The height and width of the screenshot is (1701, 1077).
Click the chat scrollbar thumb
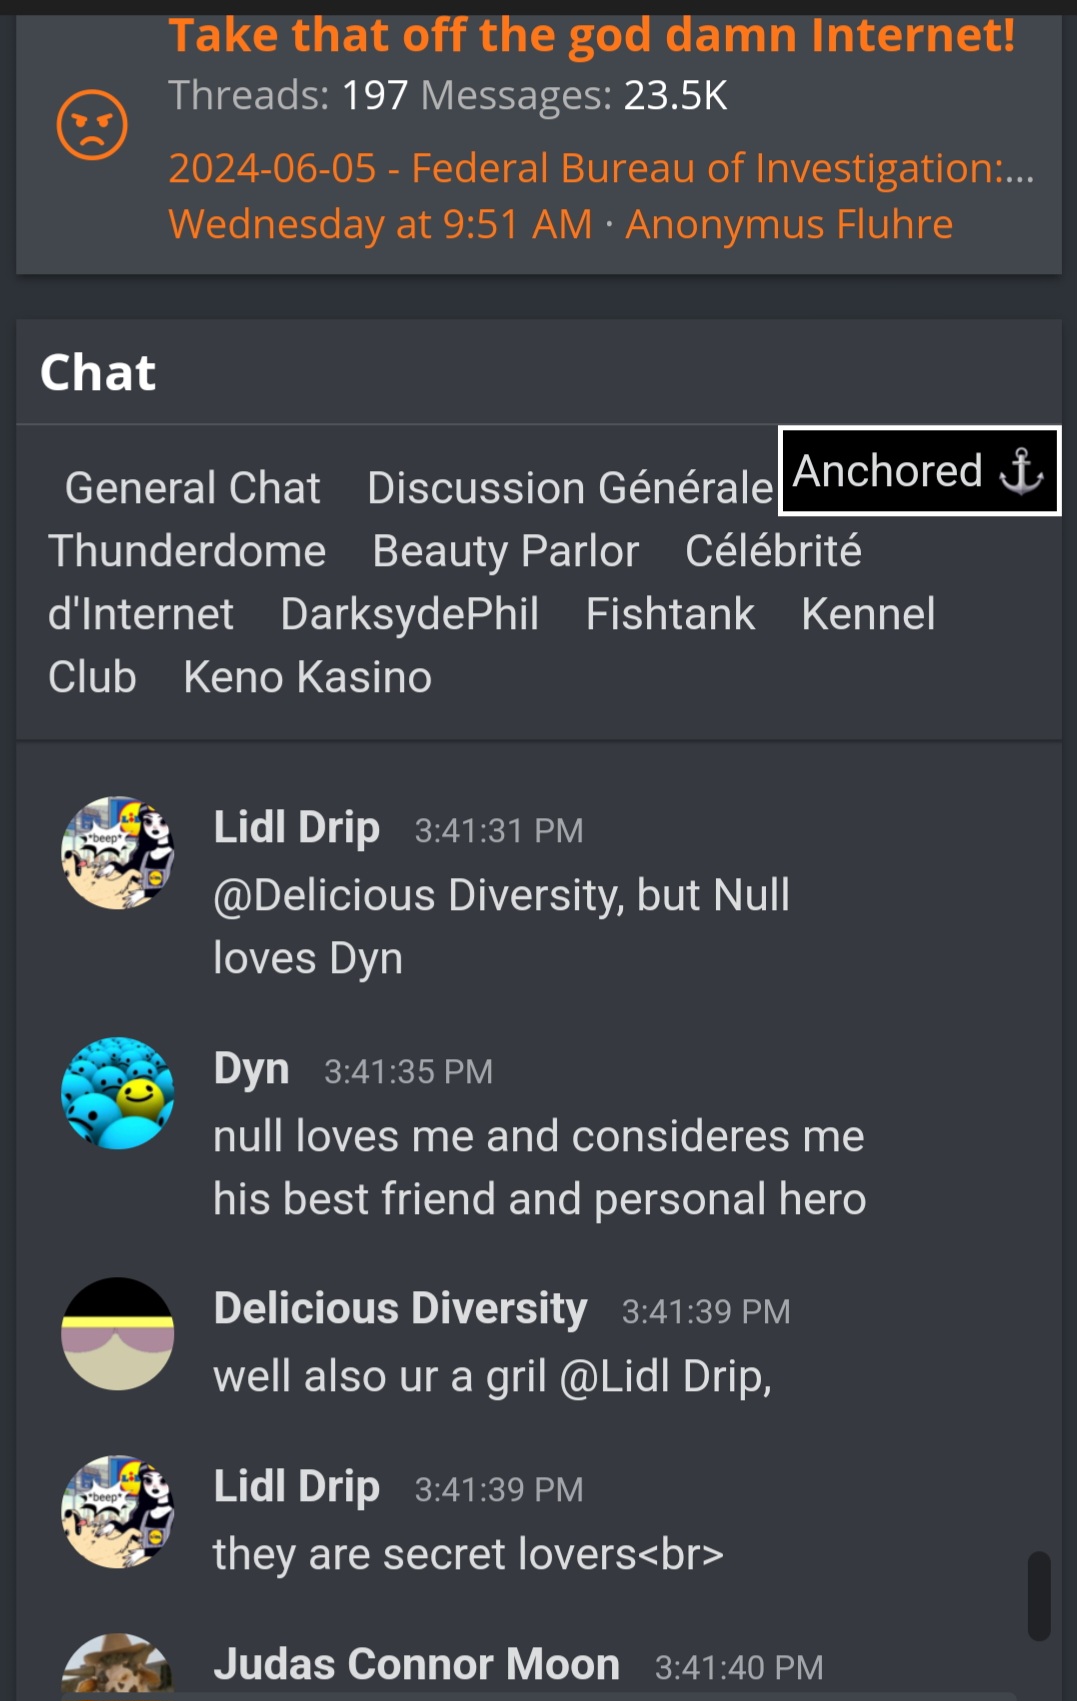coord(1039,1596)
